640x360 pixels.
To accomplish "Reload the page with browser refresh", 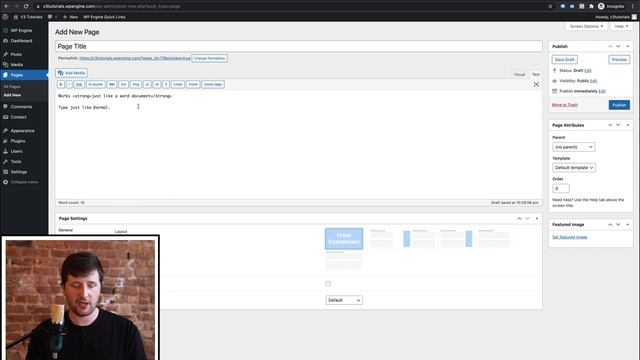I will (26, 6).
